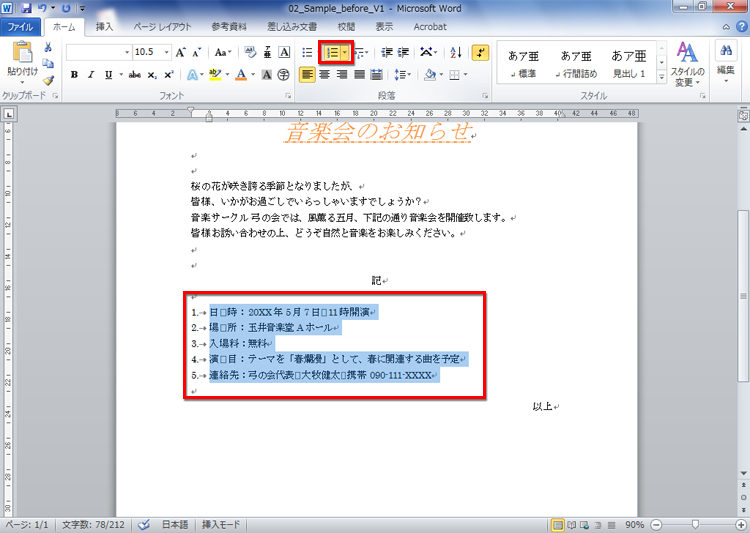Open the multilevel list menu
The width and height of the screenshot is (750, 533).
click(361, 52)
